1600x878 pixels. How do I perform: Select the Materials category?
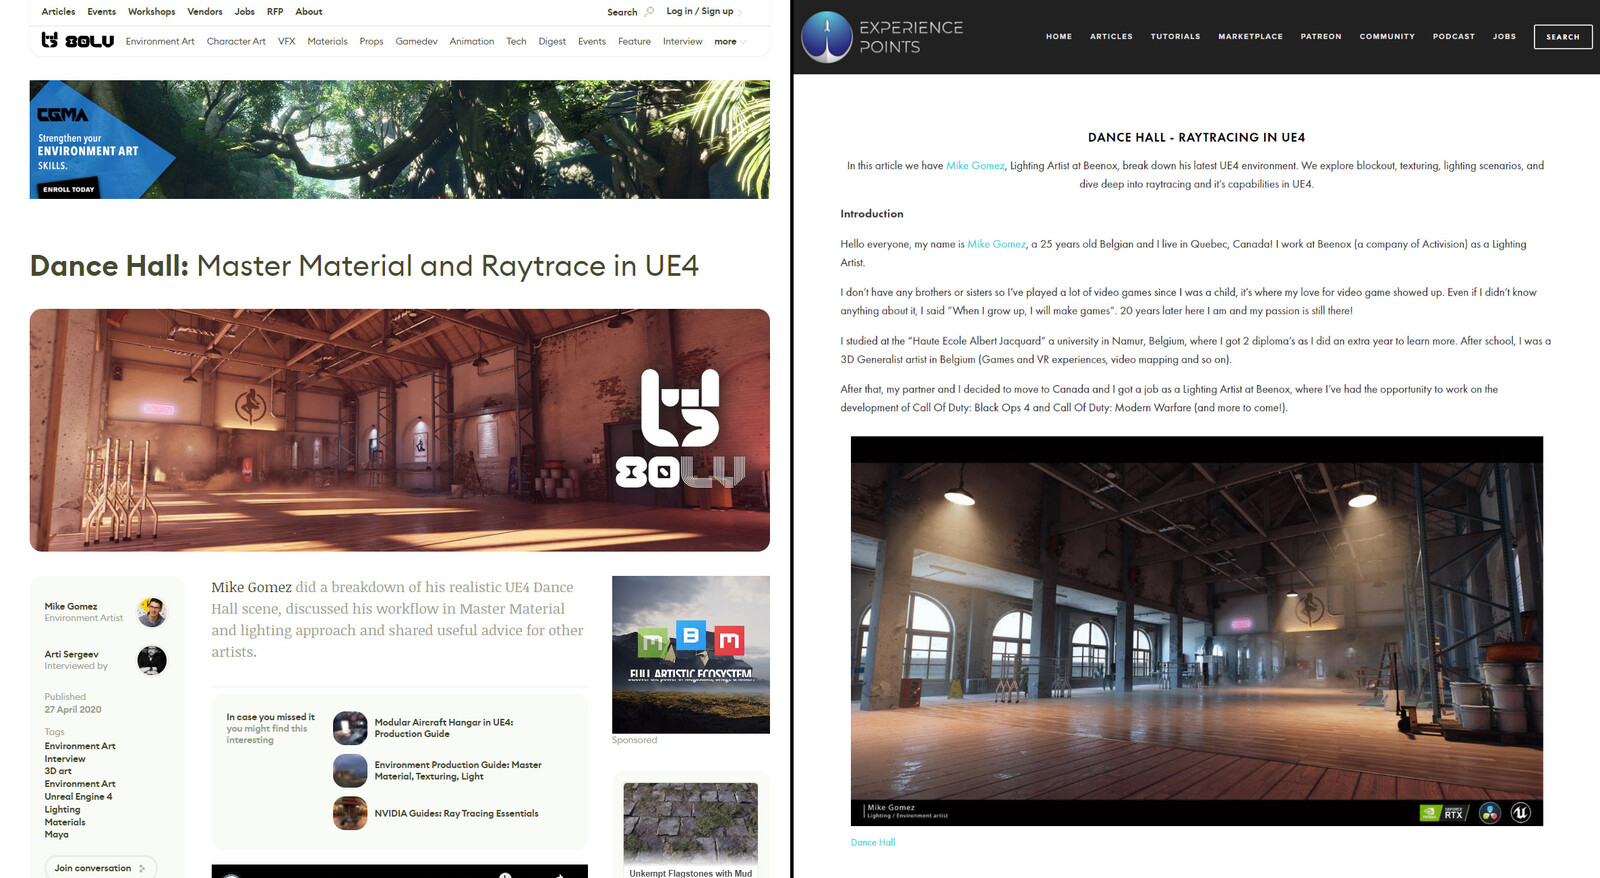(x=327, y=42)
